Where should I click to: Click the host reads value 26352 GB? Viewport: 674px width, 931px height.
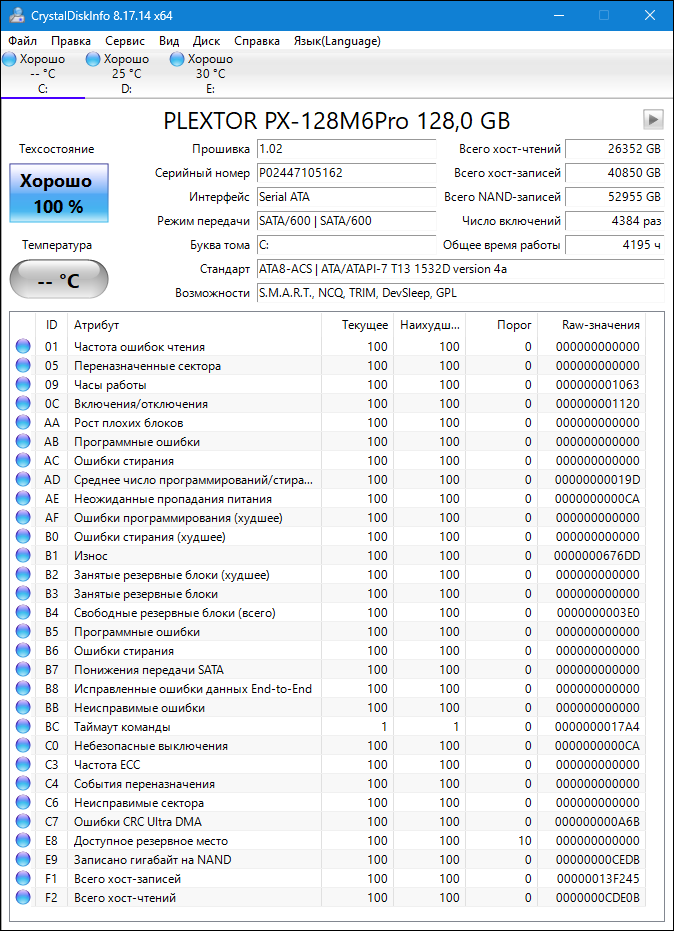click(x=615, y=149)
